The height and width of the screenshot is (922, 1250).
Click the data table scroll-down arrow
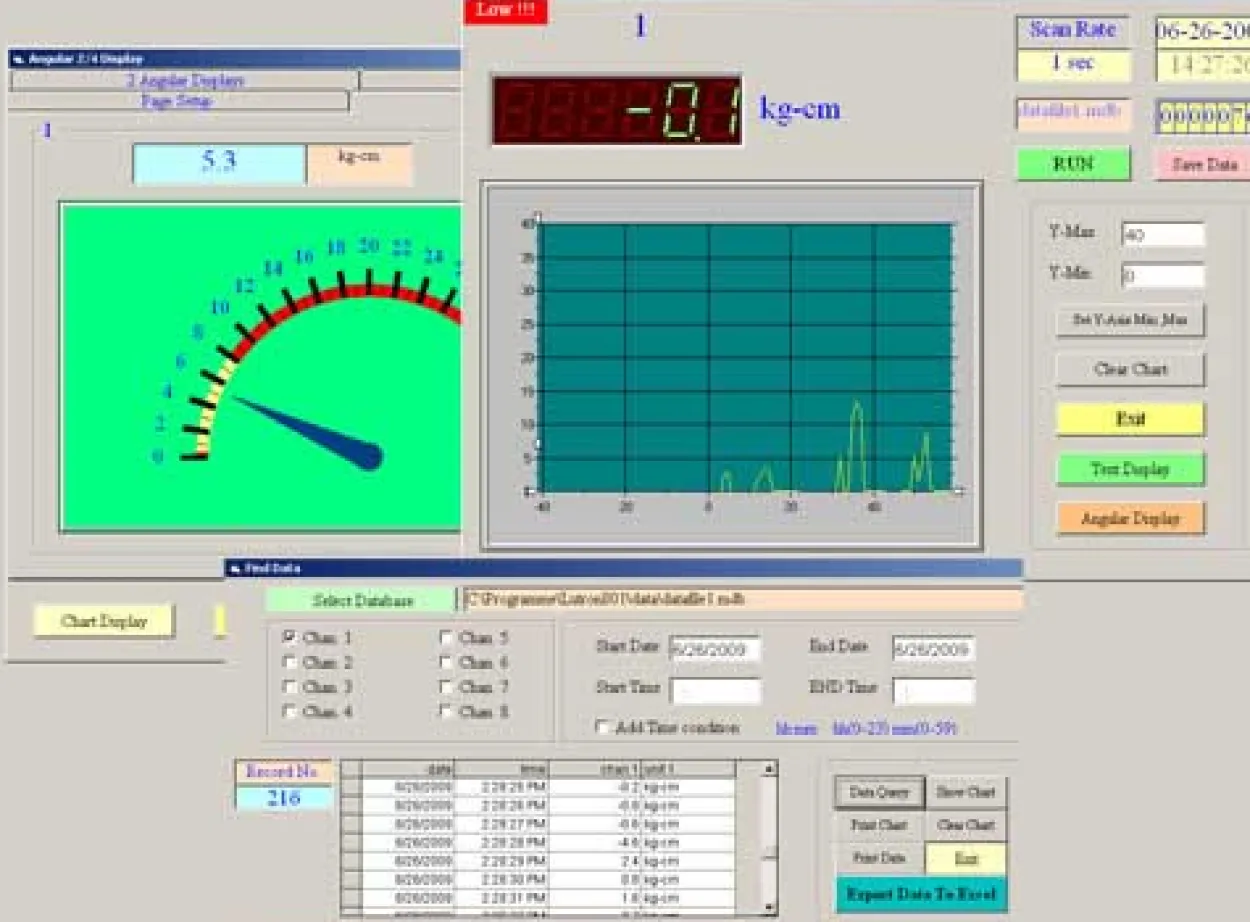(x=769, y=907)
